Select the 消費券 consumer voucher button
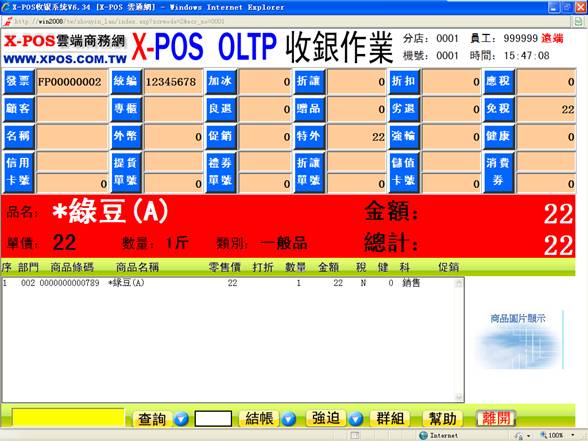The height and width of the screenshot is (441, 588). pyautogui.click(x=498, y=172)
